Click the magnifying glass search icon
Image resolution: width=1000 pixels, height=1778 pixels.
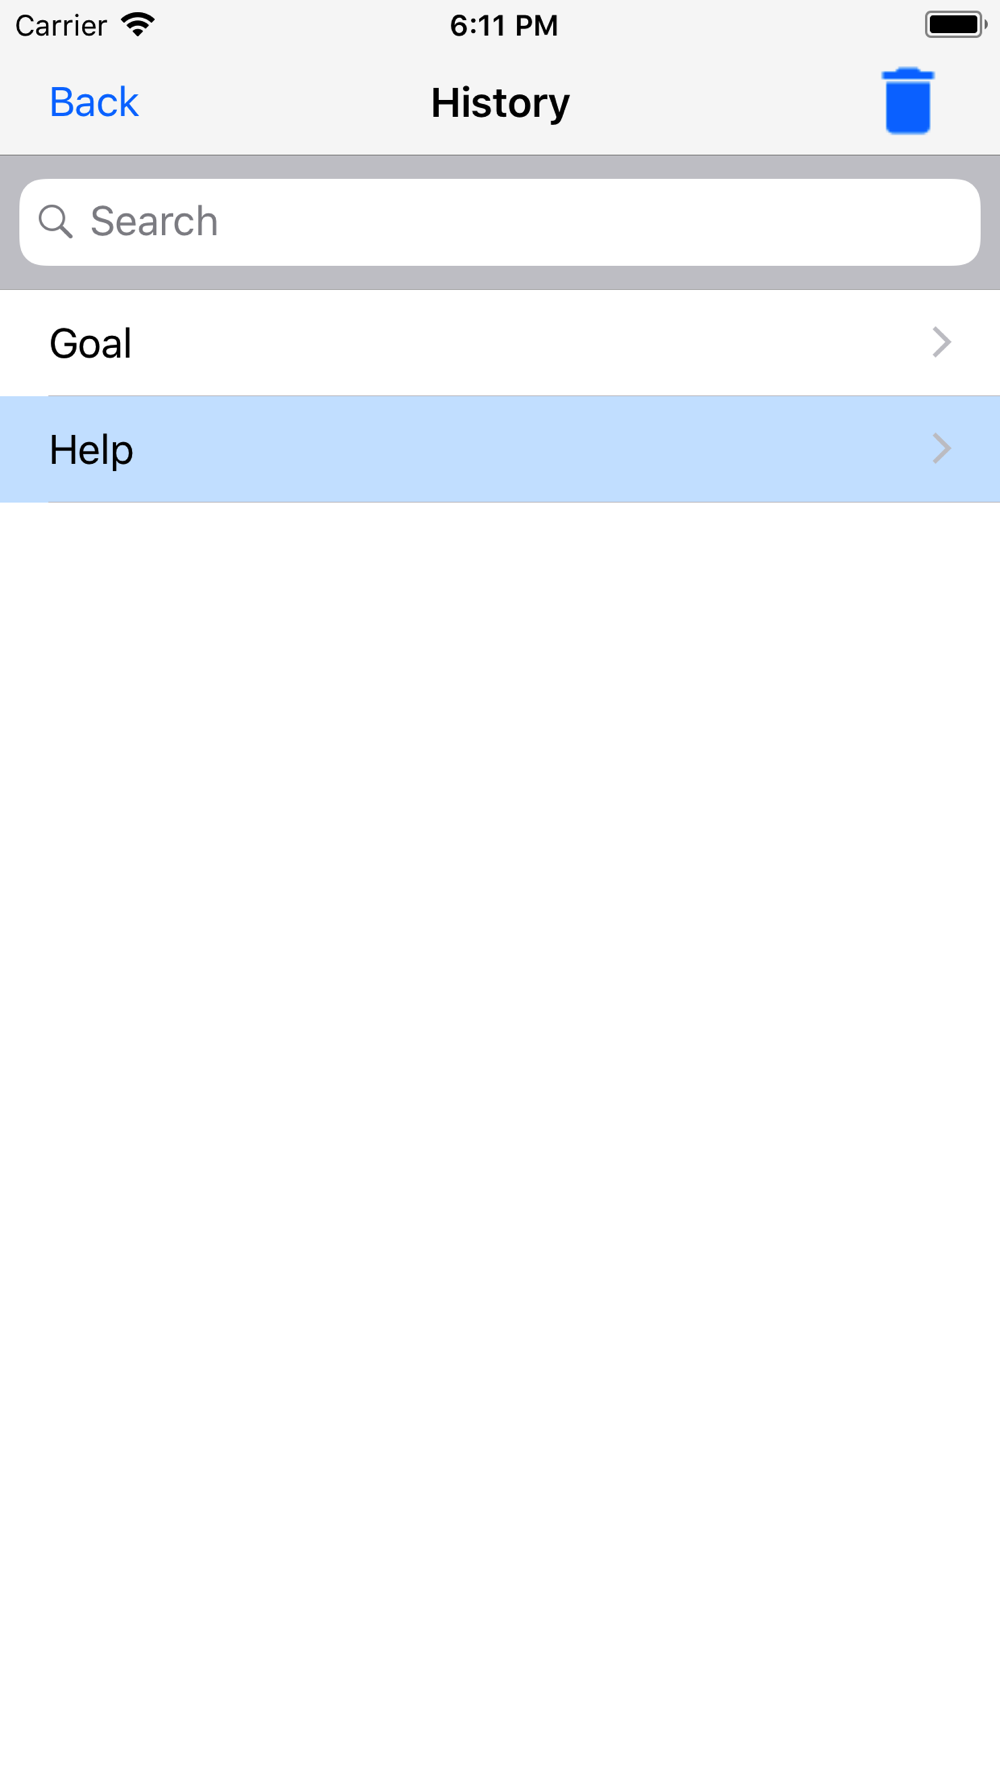coord(56,221)
